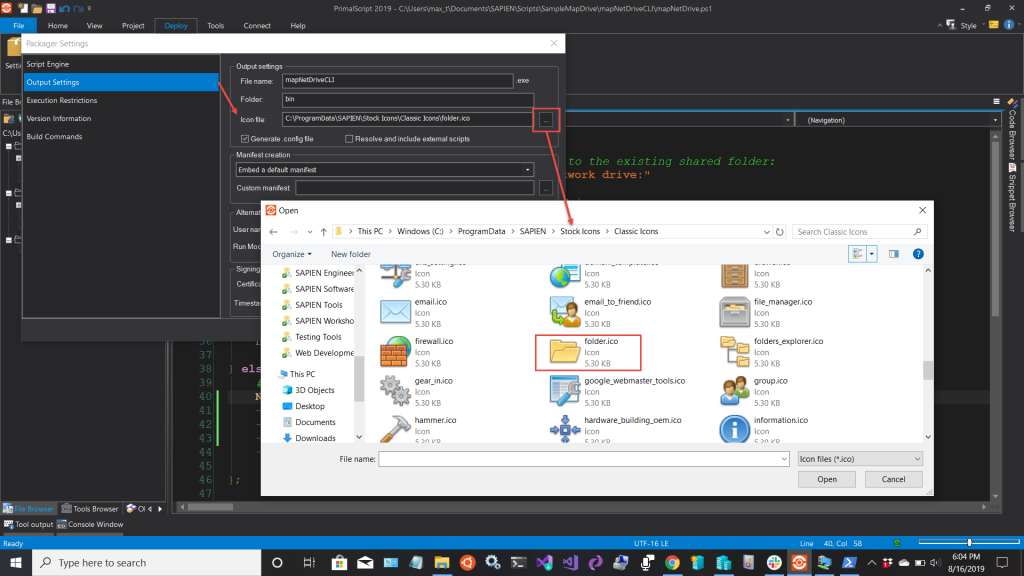Switch to the View ribbon tab
Screen dimensions: 1024x576
(94, 25)
